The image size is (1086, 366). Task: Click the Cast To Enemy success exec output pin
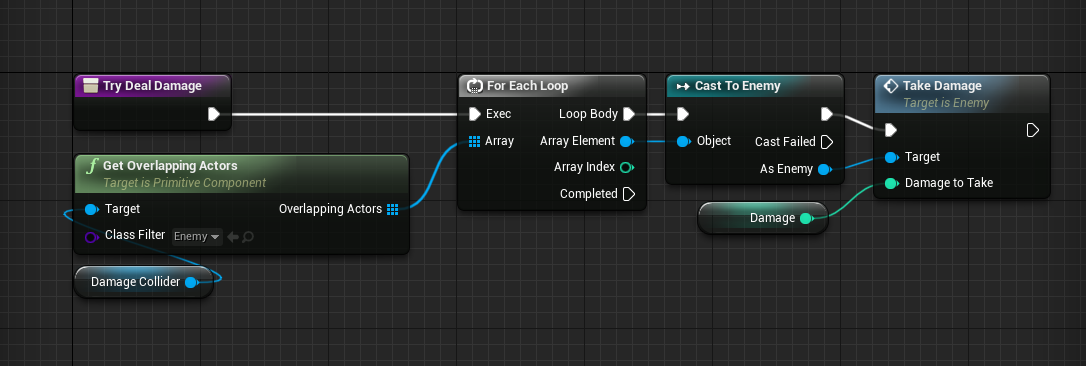827,114
